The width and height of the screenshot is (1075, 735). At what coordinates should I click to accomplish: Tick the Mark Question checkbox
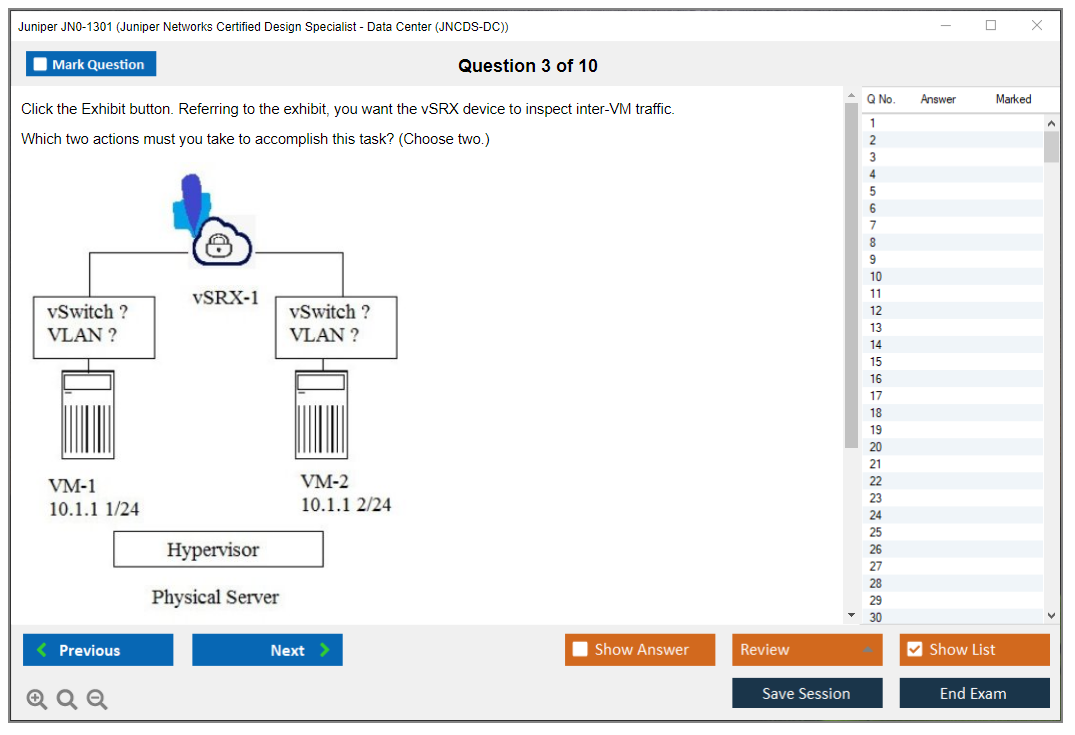pyautogui.click(x=40, y=65)
